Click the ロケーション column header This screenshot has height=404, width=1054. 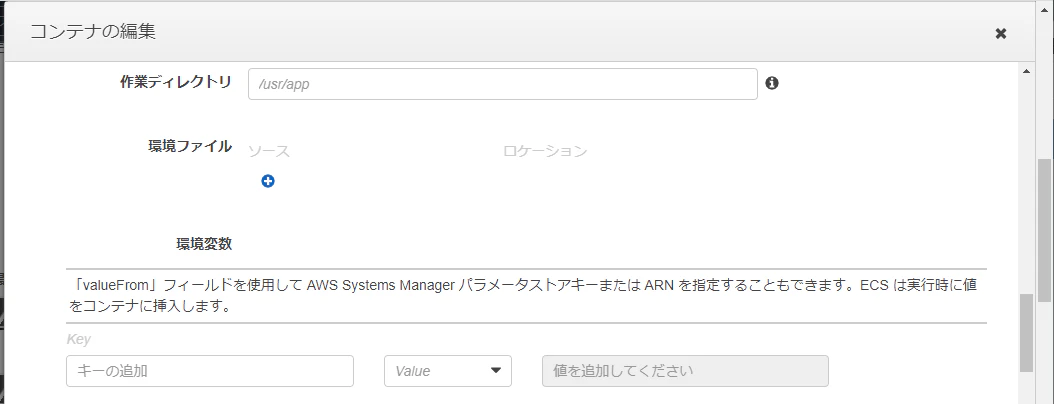pos(545,151)
